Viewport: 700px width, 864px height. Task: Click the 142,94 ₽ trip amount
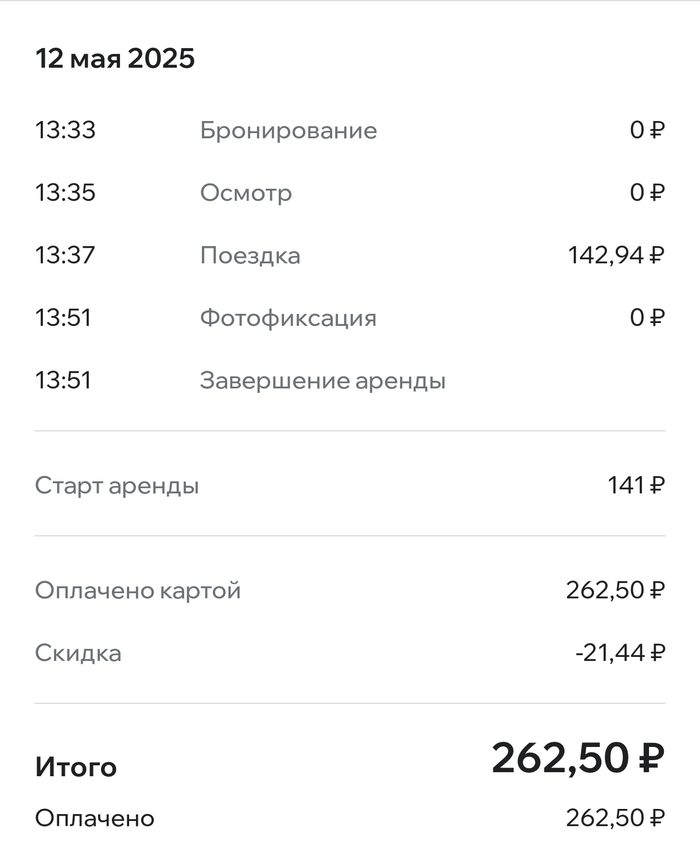pos(616,256)
